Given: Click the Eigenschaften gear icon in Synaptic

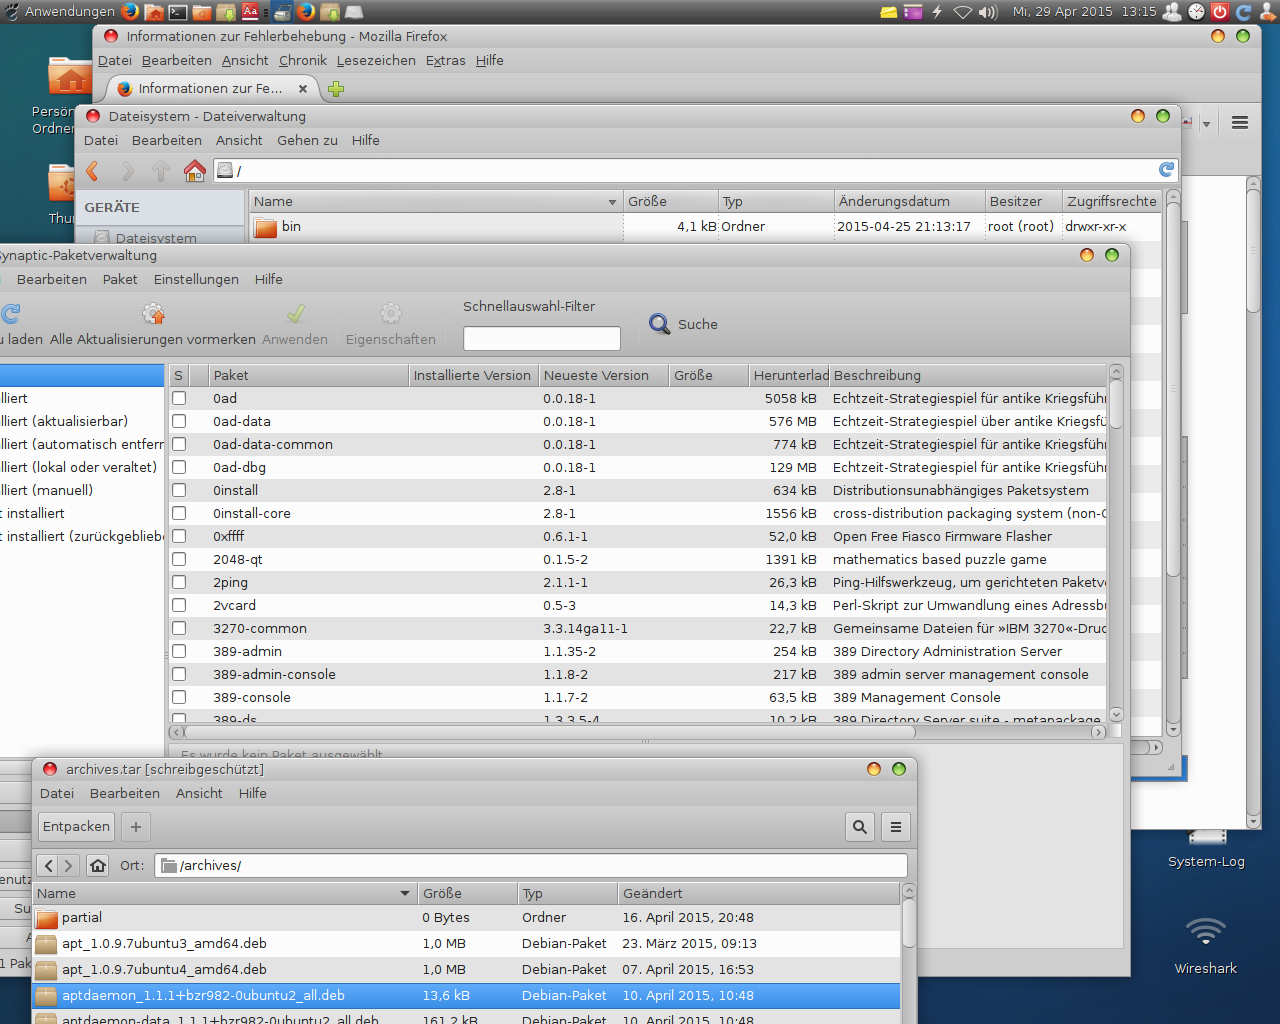Looking at the screenshot, I should [x=391, y=314].
